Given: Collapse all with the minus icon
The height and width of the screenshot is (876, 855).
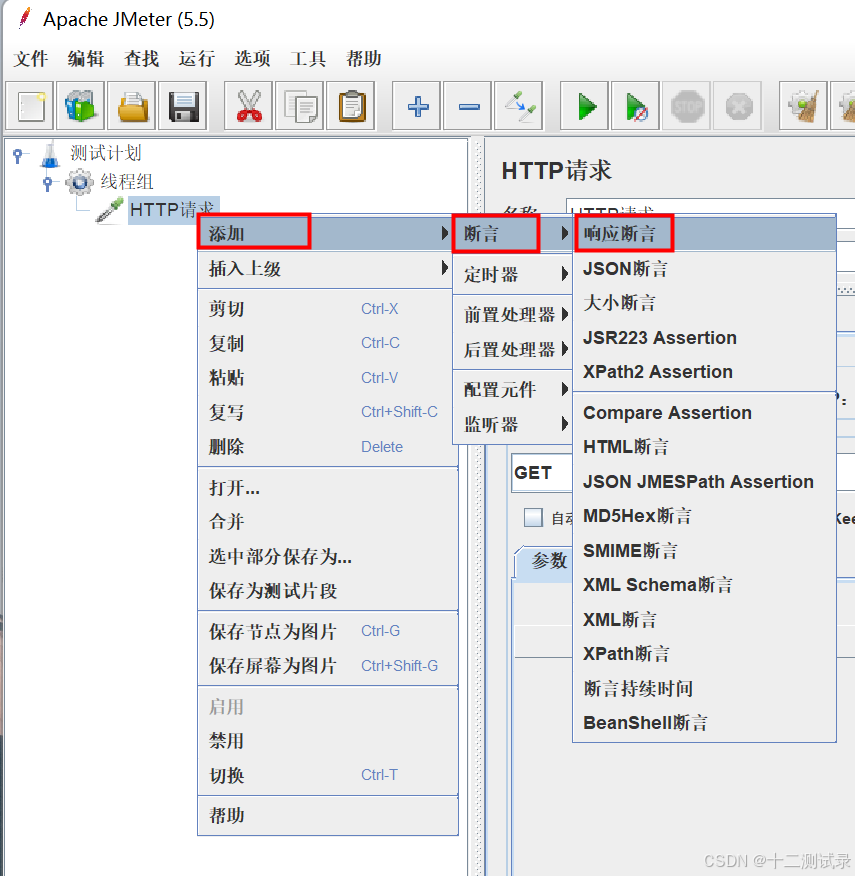Looking at the screenshot, I should 468,106.
